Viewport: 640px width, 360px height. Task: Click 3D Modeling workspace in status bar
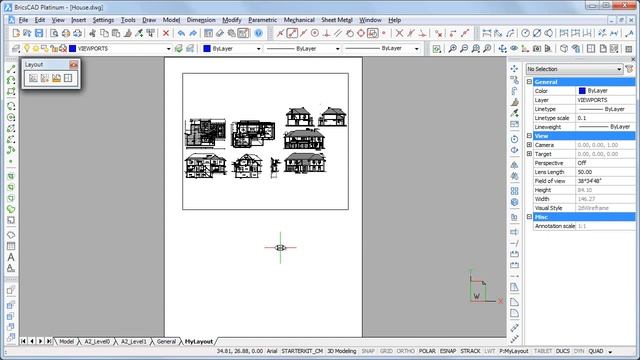(342, 351)
